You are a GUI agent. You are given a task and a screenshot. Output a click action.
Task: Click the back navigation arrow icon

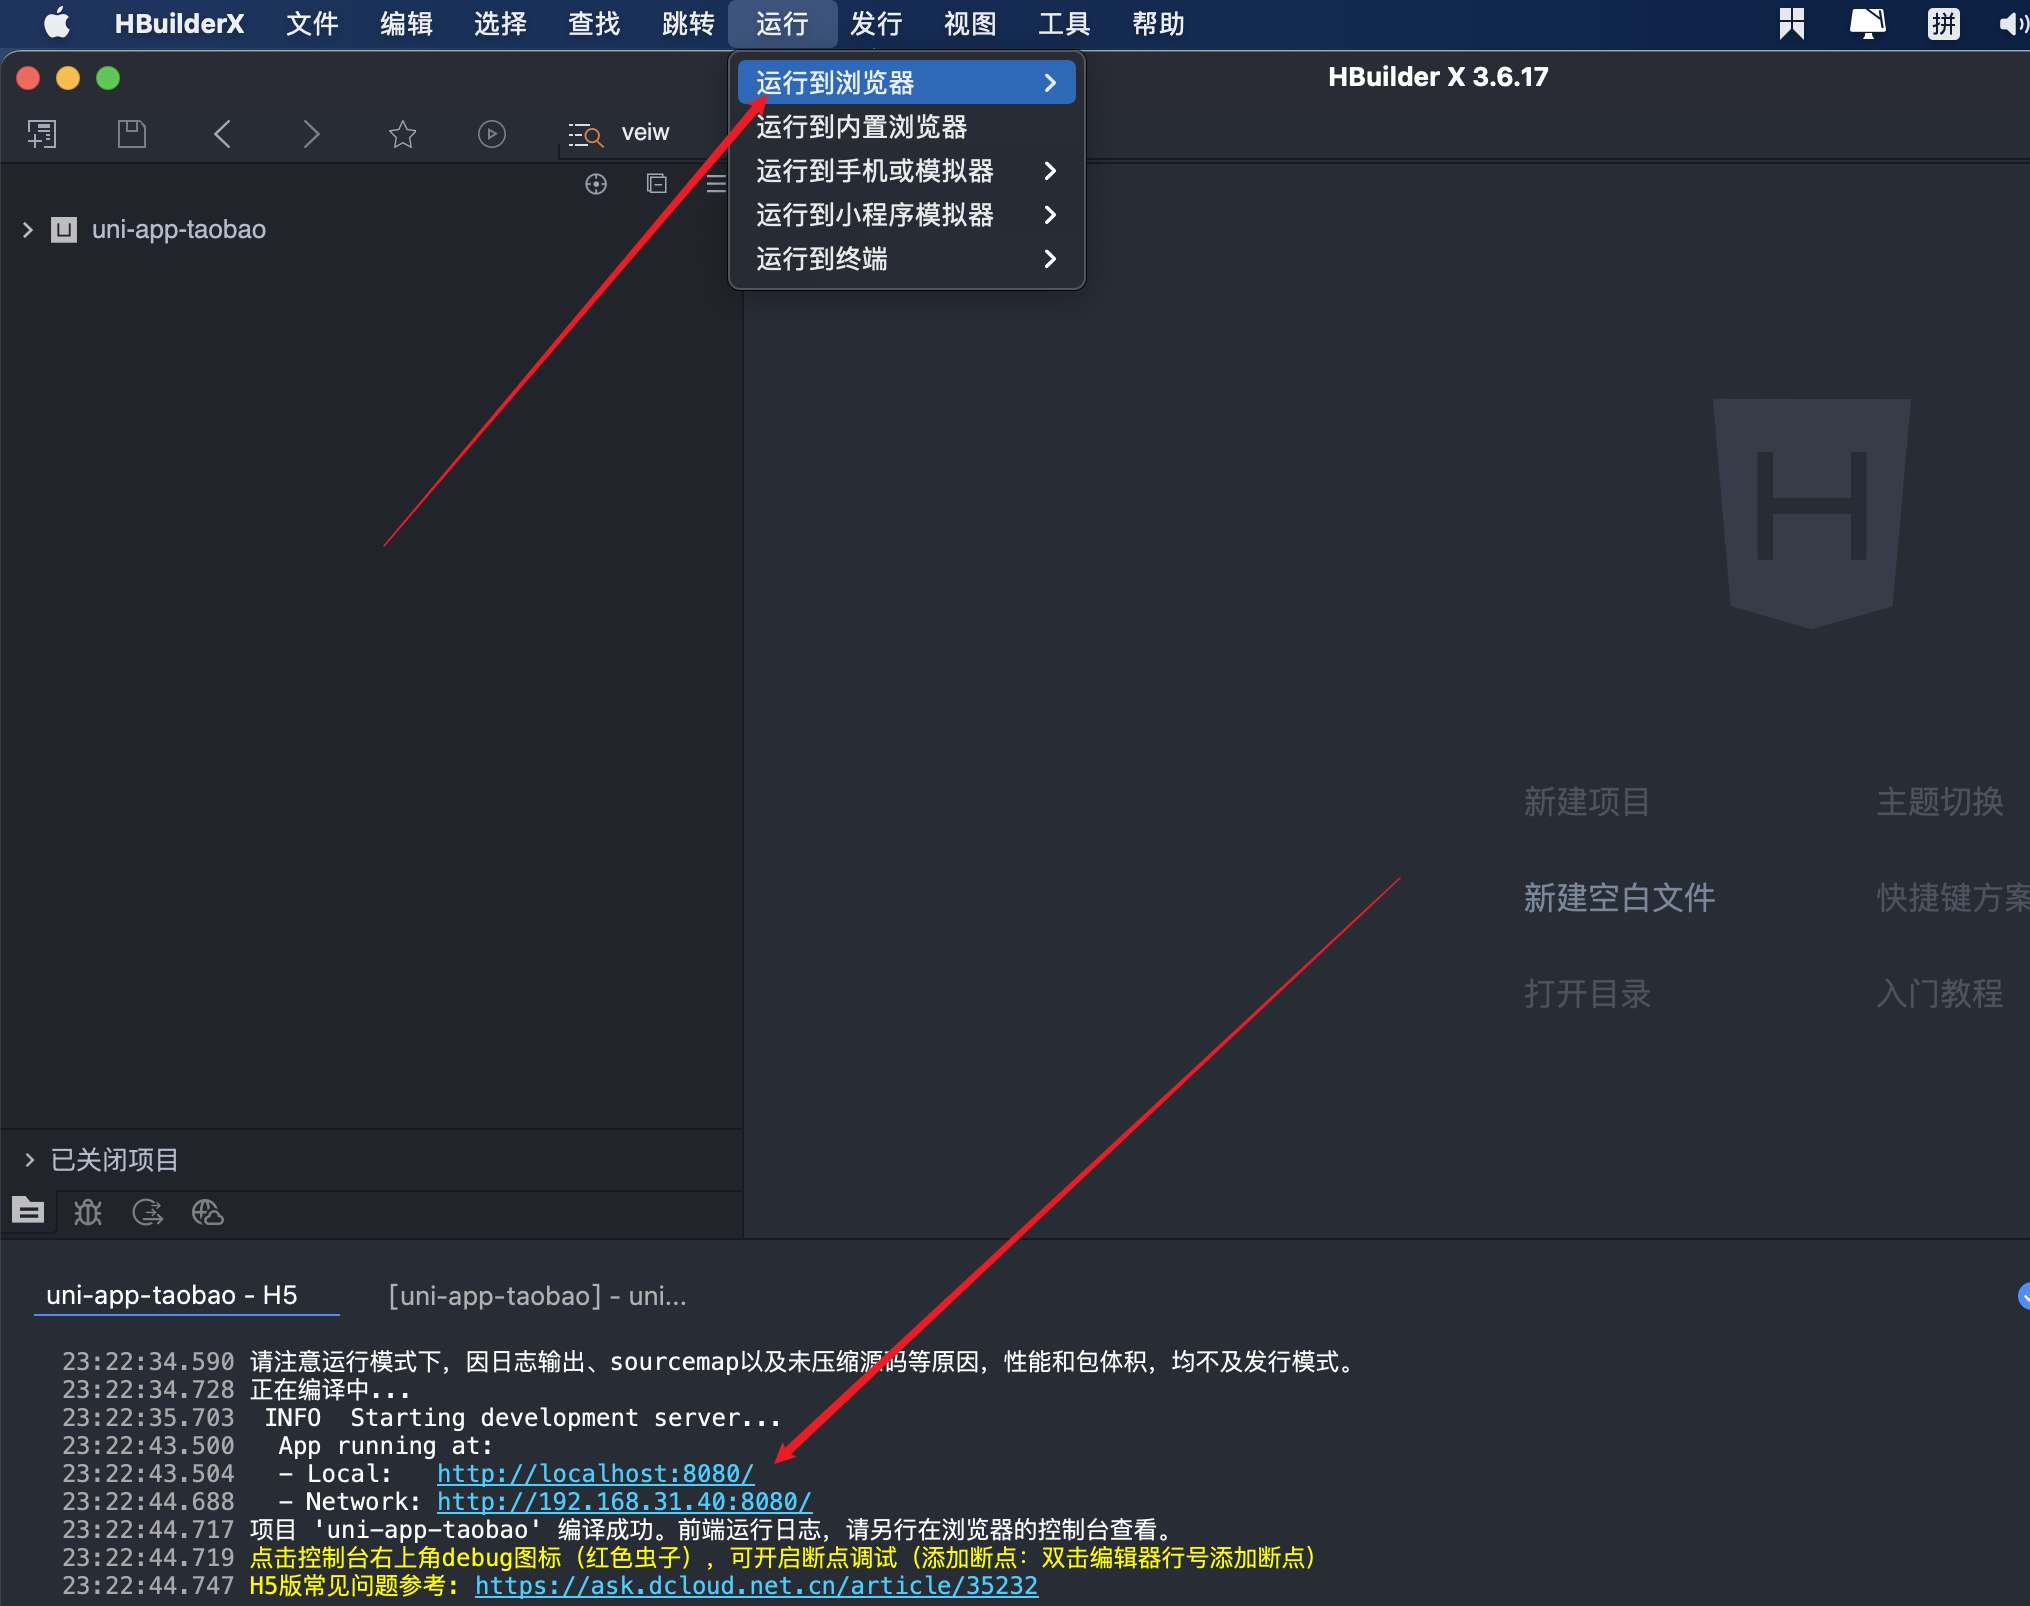222,133
